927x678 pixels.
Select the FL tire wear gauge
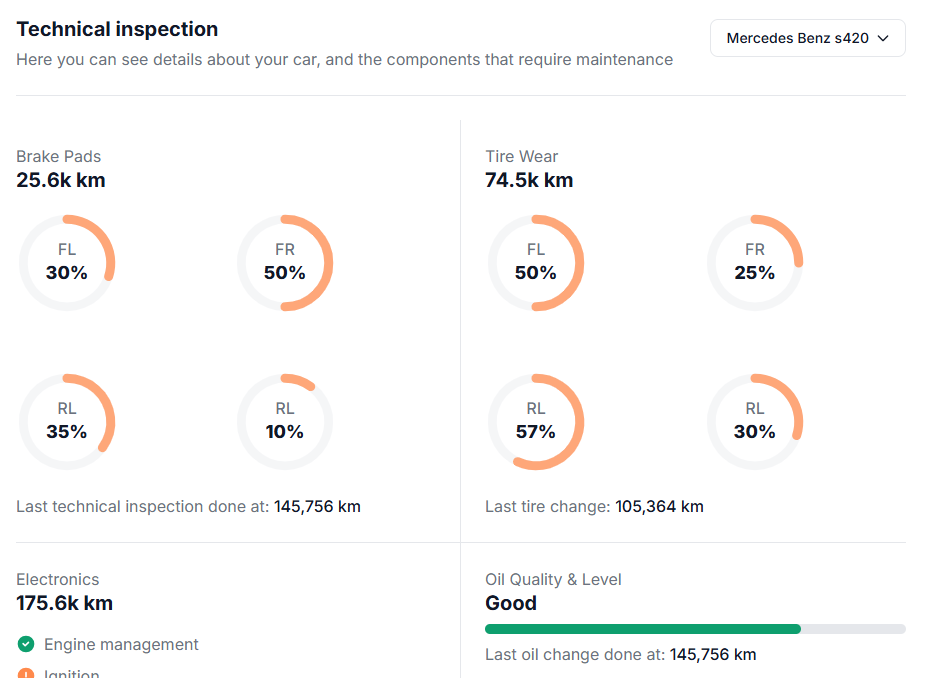pyautogui.click(x=536, y=262)
